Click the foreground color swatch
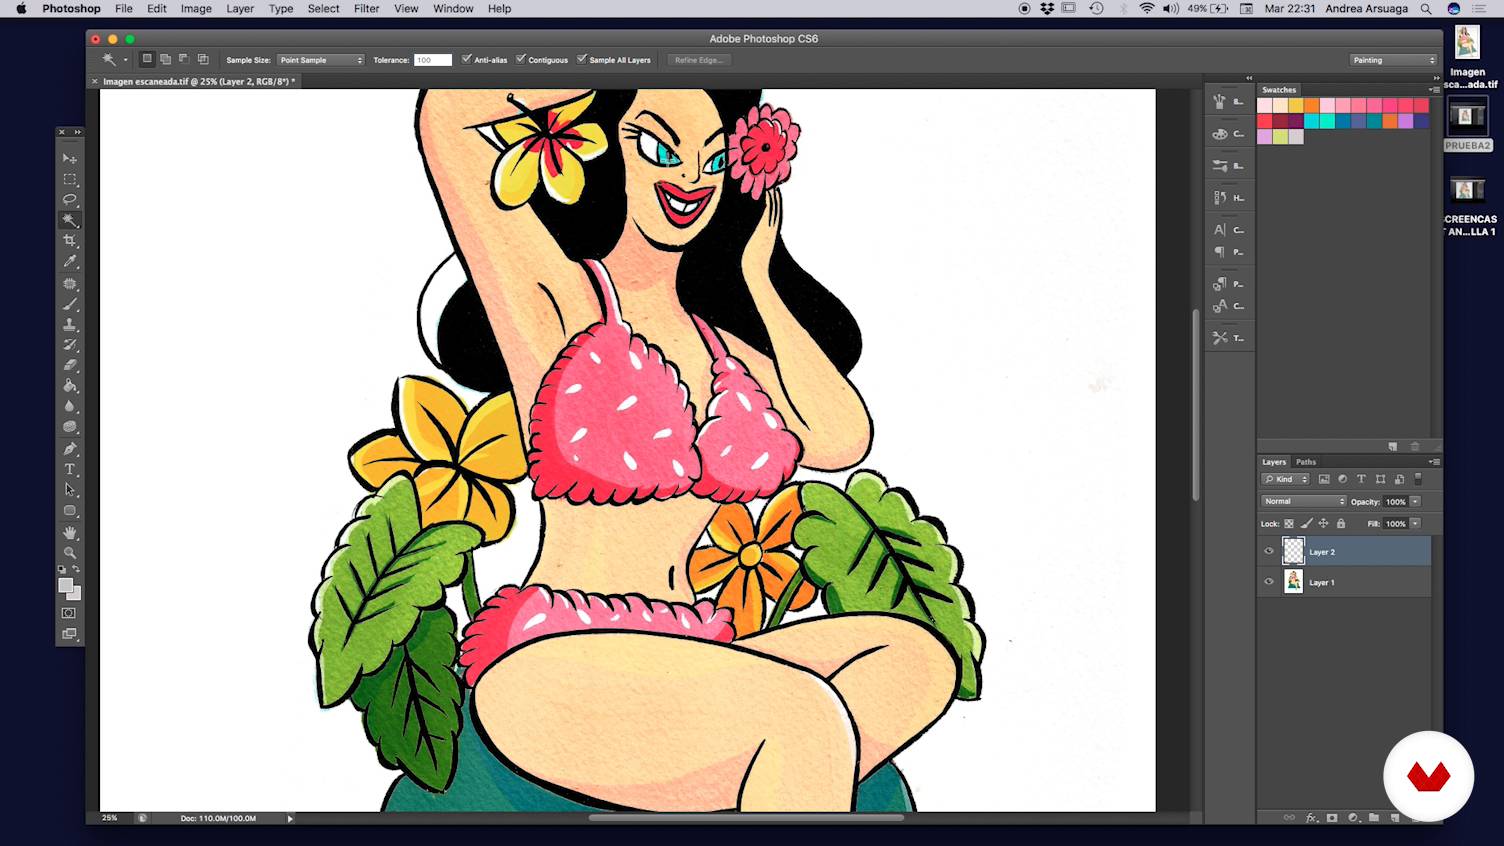This screenshot has width=1504, height=846. coord(65,586)
